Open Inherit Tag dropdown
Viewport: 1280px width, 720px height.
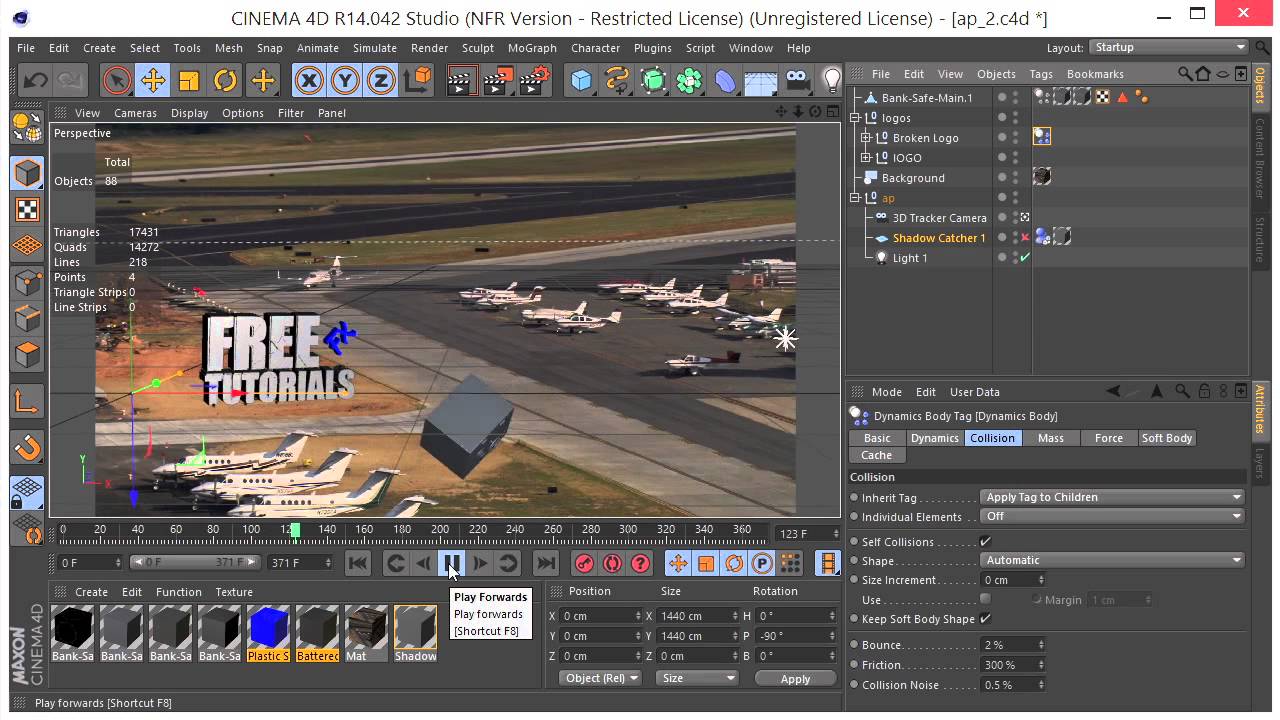[1112, 497]
